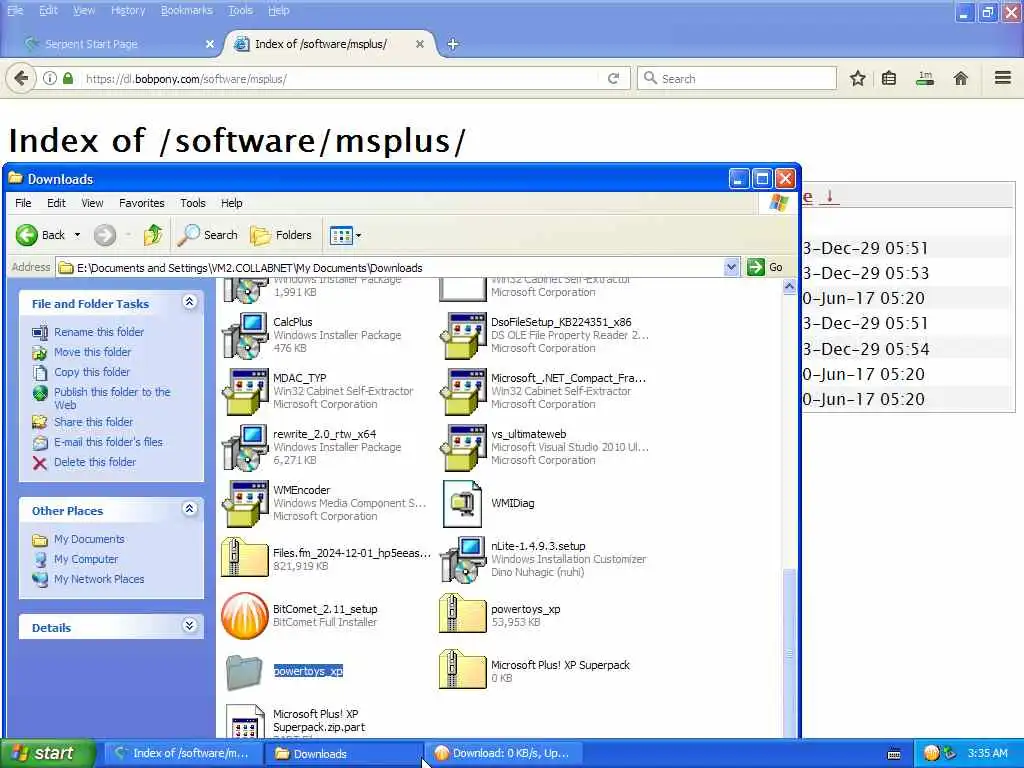Toggle the Folders pane in Explorer
Viewport: 1024px width, 768px height.
(x=281, y=235)
